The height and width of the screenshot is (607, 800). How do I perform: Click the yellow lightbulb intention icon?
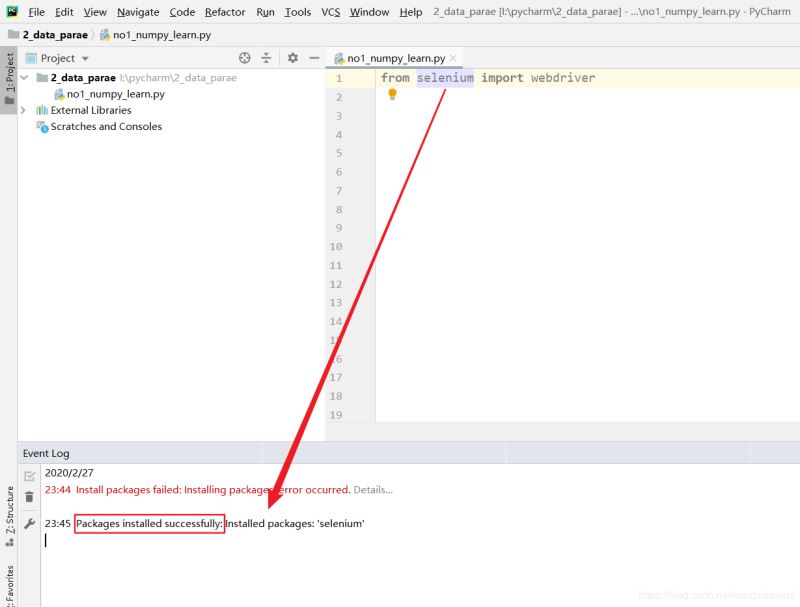[392, 94]
